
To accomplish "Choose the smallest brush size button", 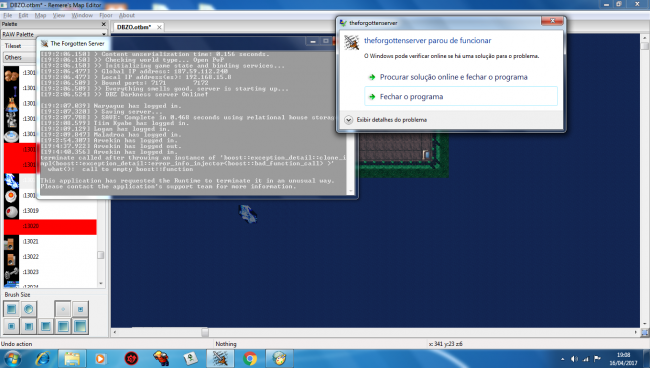I will [63, 309].
